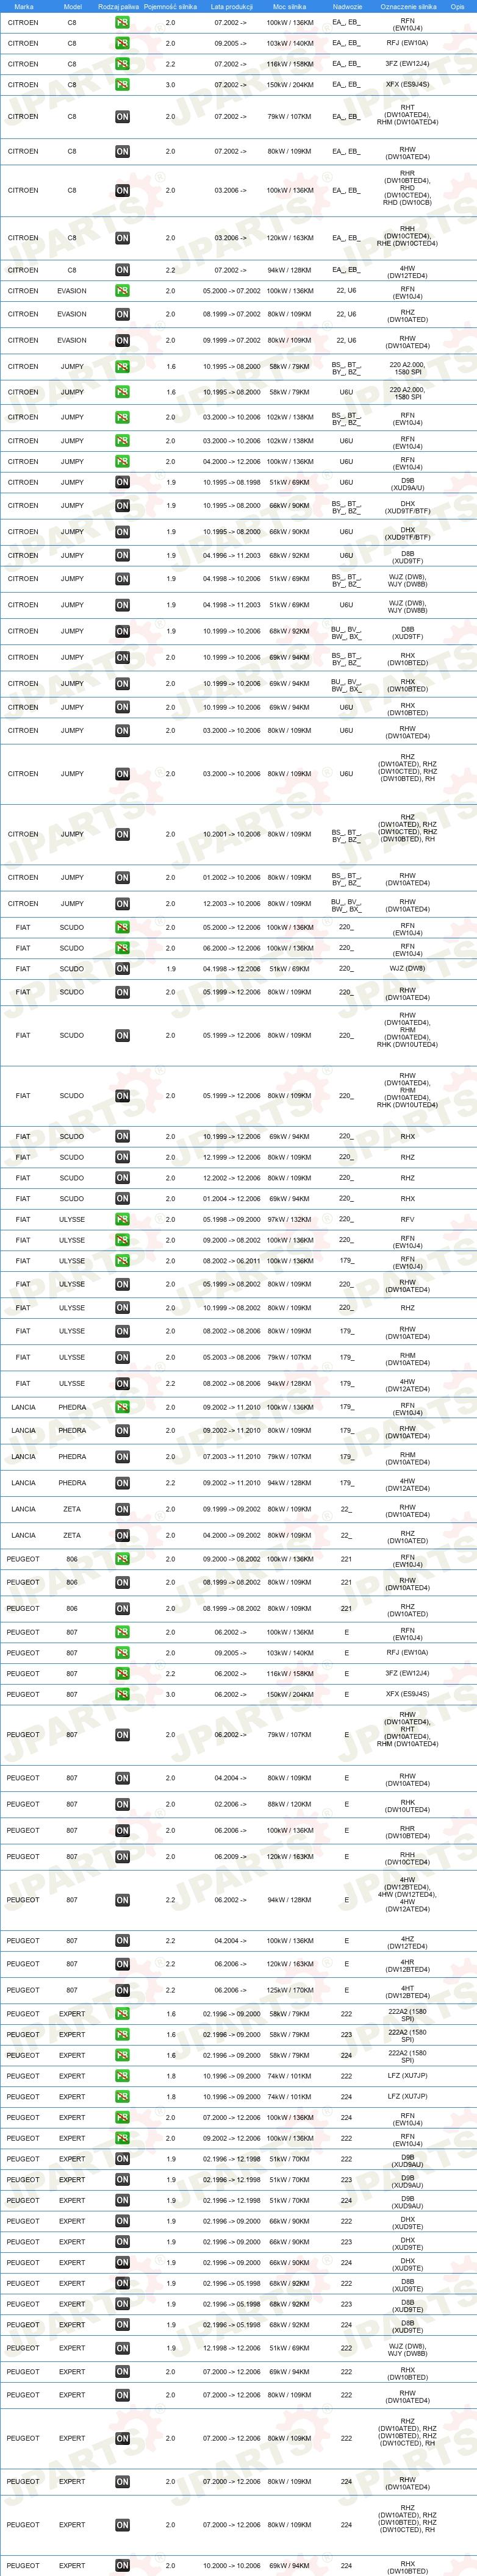Click ZETA model cell in 04.2000 -> 09.2002 row
This screenshot has width=477, height=2576.
(72, 1536)
